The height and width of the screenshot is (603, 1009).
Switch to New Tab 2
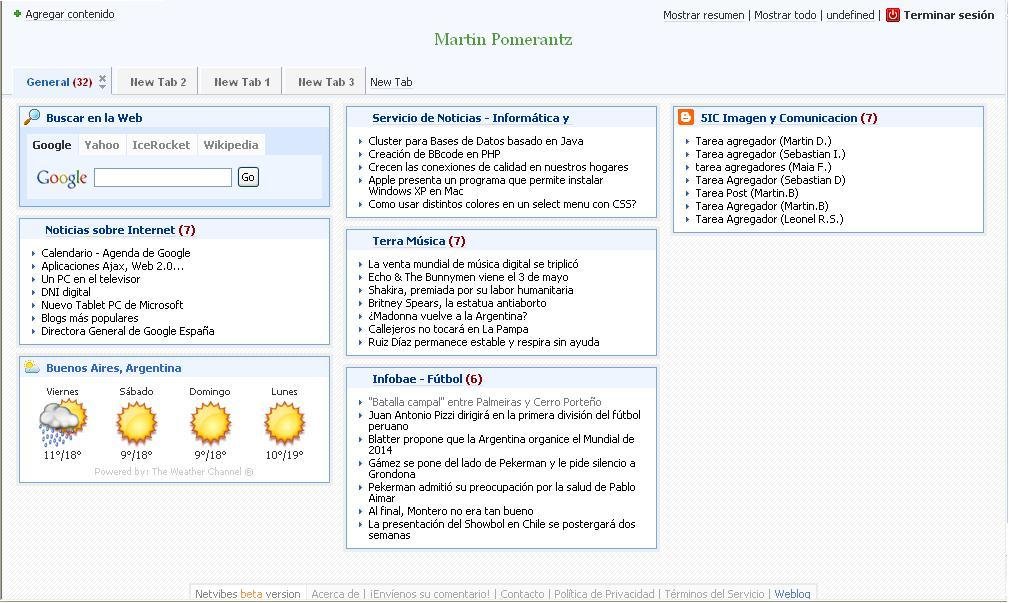point(158,82)
